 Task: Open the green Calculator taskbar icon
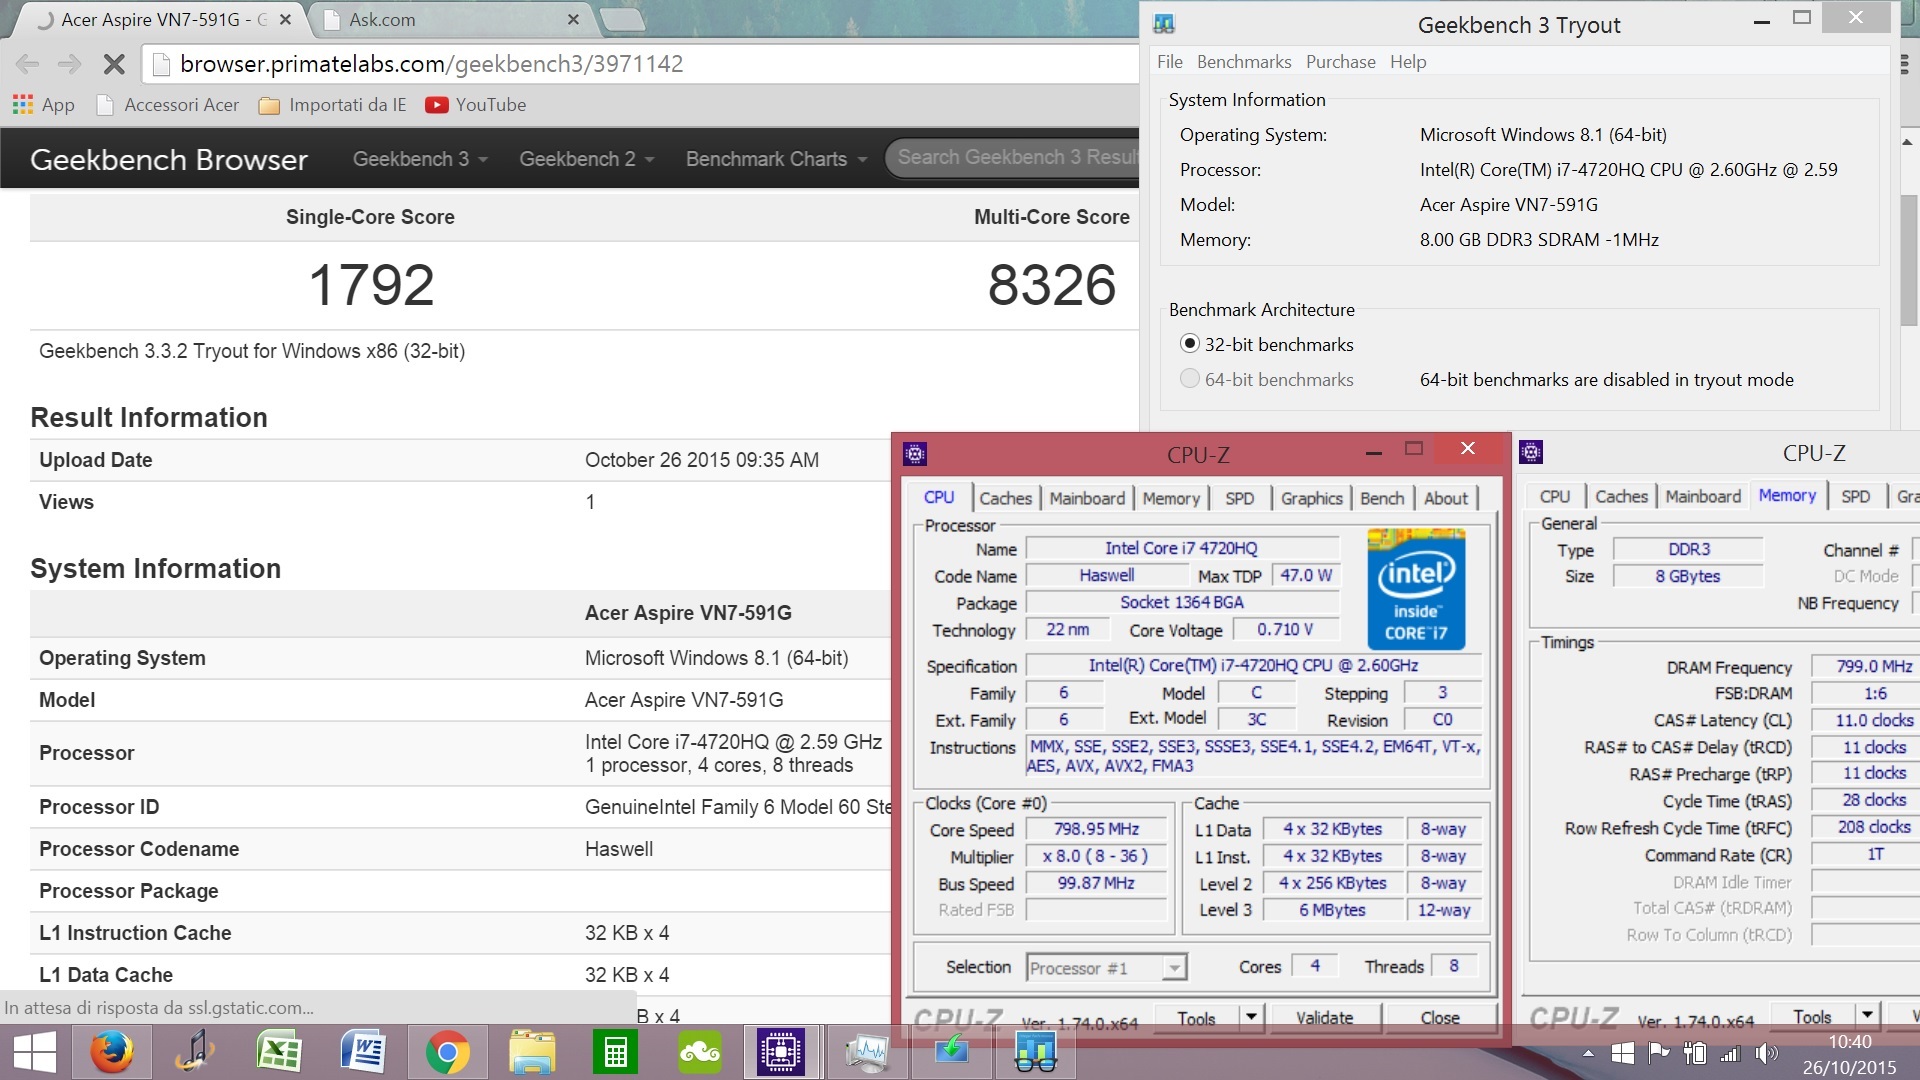(615, 1052)
